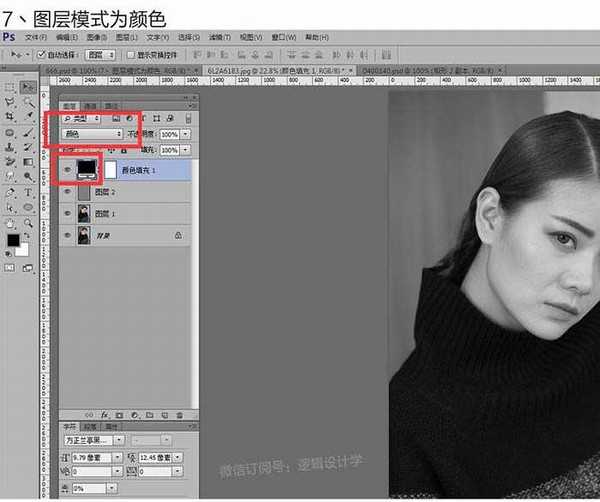600x502 pixels.
Task: Click the create new group folder icon
Action: coord(149,413)
